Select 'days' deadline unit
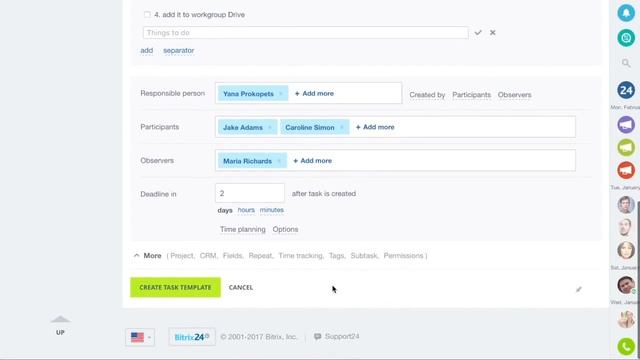The width and height of the screenshot is (640, 360). (x=225, y=210)
